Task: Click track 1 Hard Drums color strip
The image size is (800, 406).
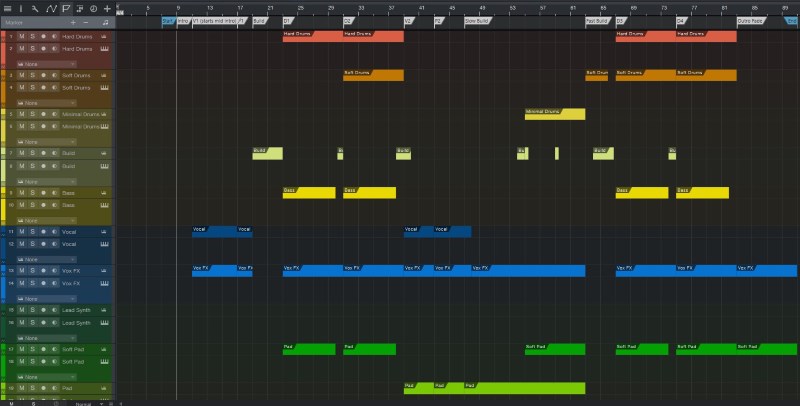Action: [3, 37]
